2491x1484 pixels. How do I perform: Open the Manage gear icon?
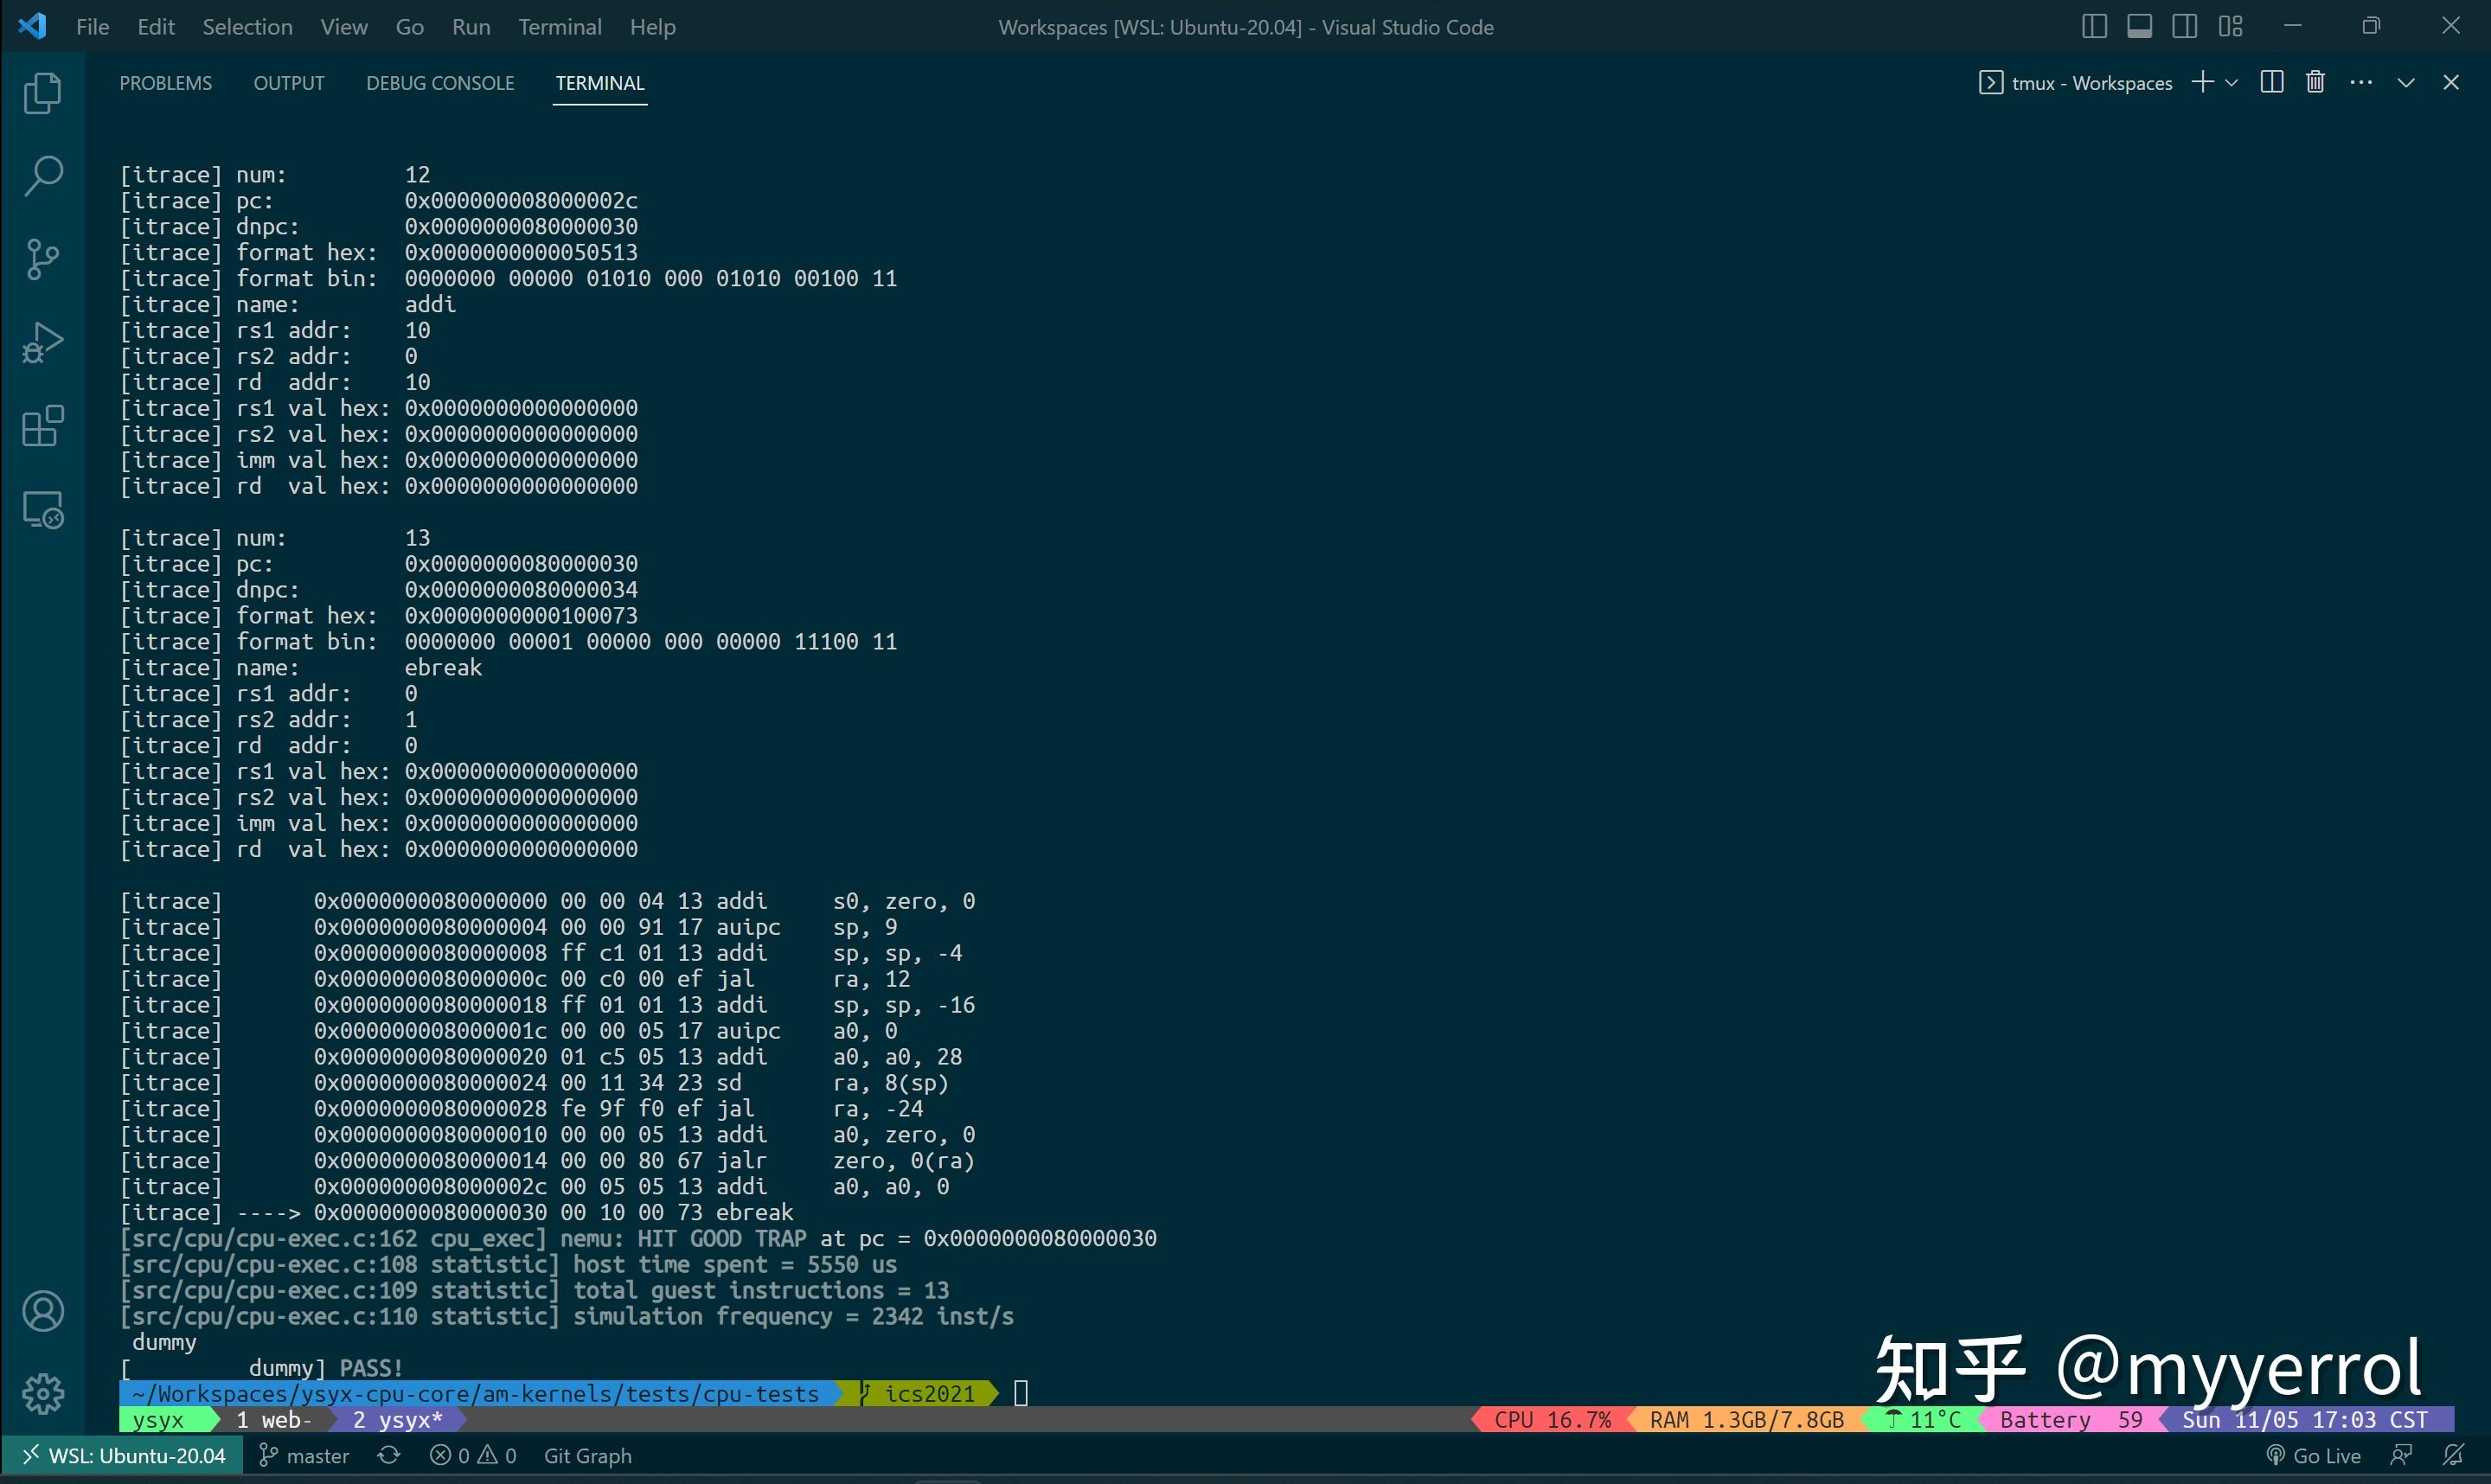[x=42, y=1393]
